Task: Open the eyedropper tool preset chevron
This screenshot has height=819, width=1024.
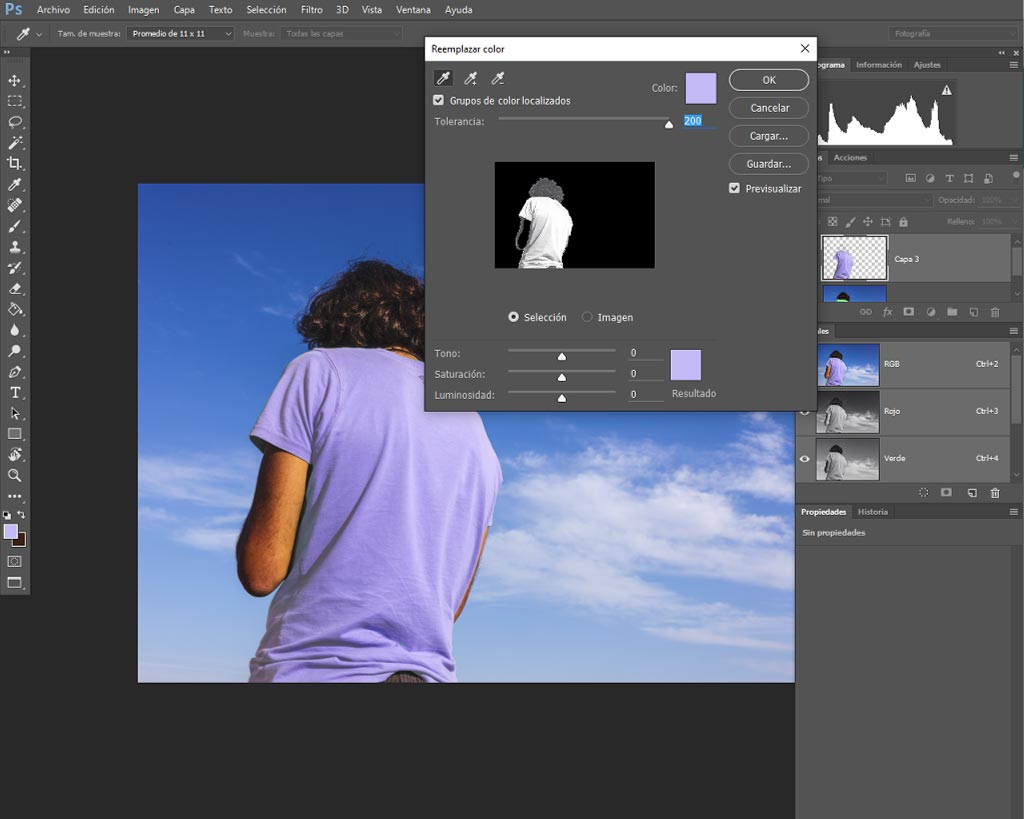Action: 39,34
